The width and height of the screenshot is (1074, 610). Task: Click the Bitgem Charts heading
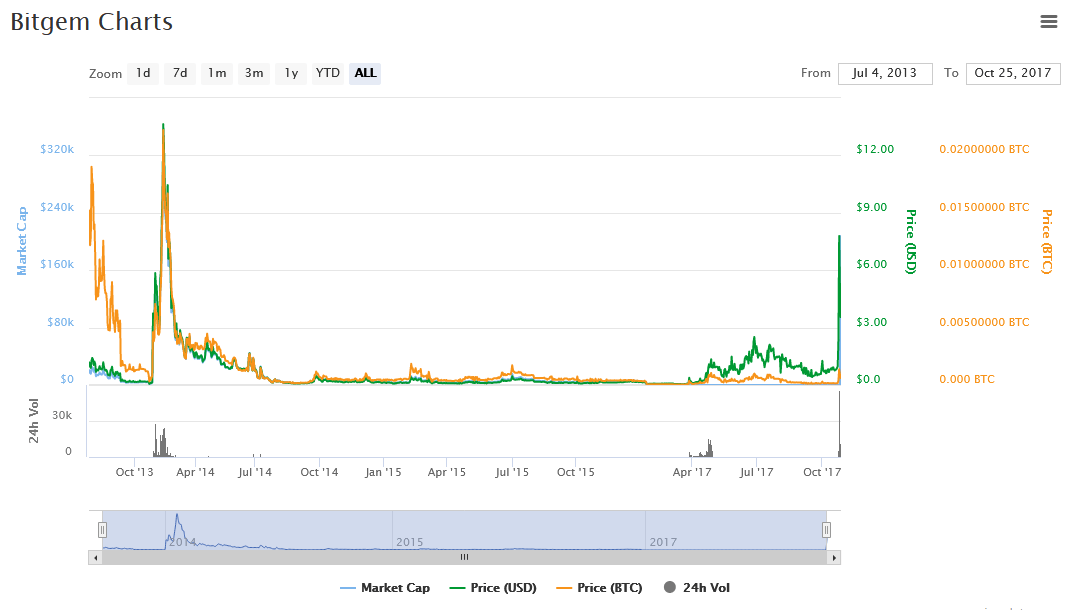pos(92,22)
